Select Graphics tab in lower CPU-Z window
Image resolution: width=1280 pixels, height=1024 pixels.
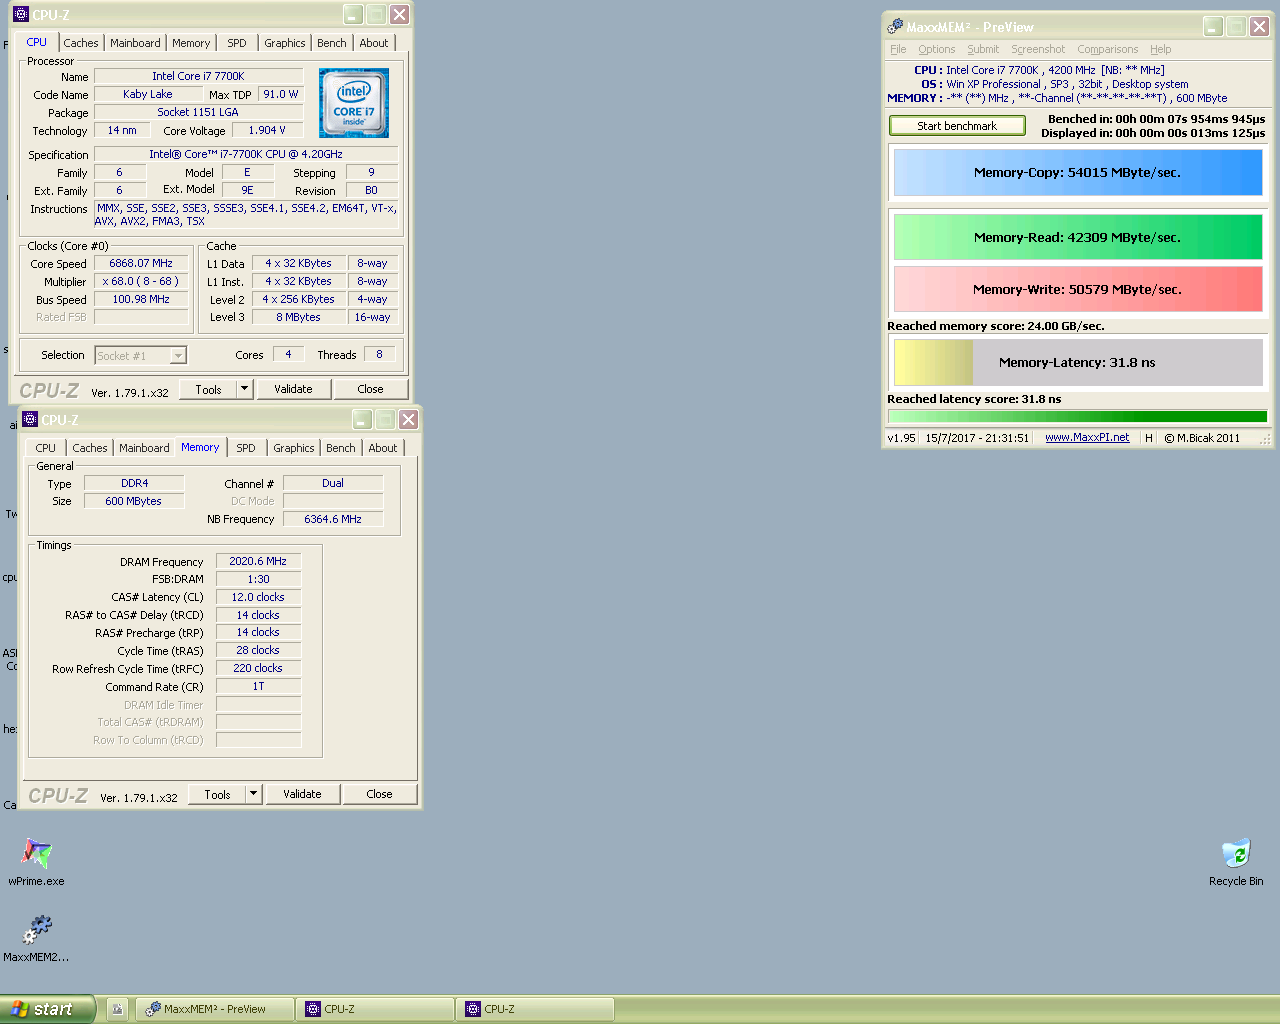[x=294, y=448]
